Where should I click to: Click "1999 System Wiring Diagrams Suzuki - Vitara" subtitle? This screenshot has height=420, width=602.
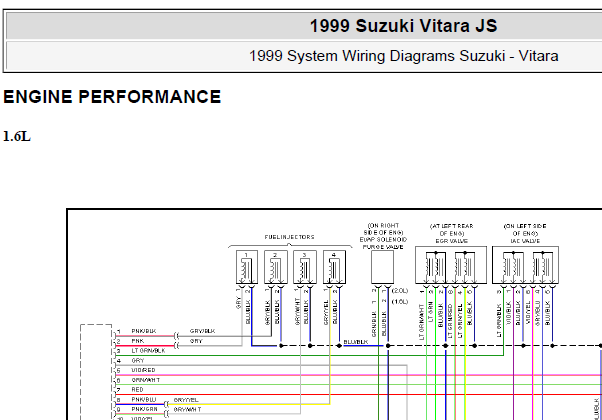coord(404,56)
